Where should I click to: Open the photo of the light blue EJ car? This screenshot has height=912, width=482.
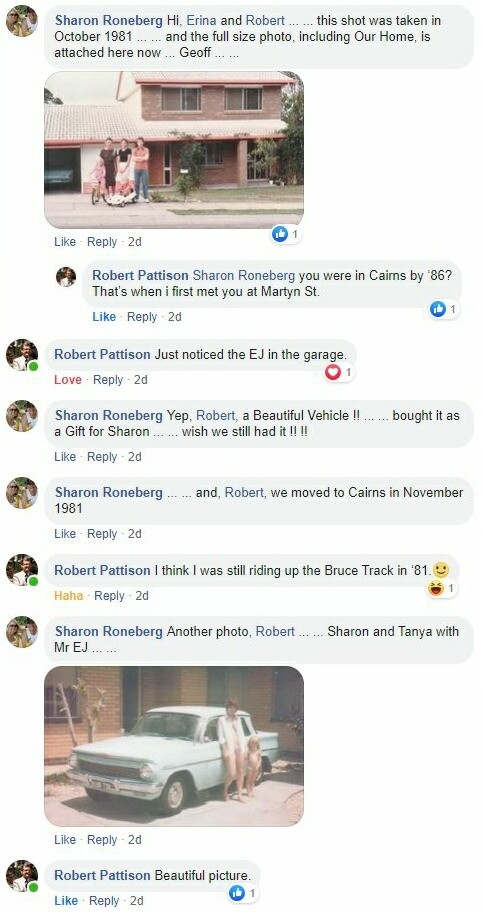point(174,746)
